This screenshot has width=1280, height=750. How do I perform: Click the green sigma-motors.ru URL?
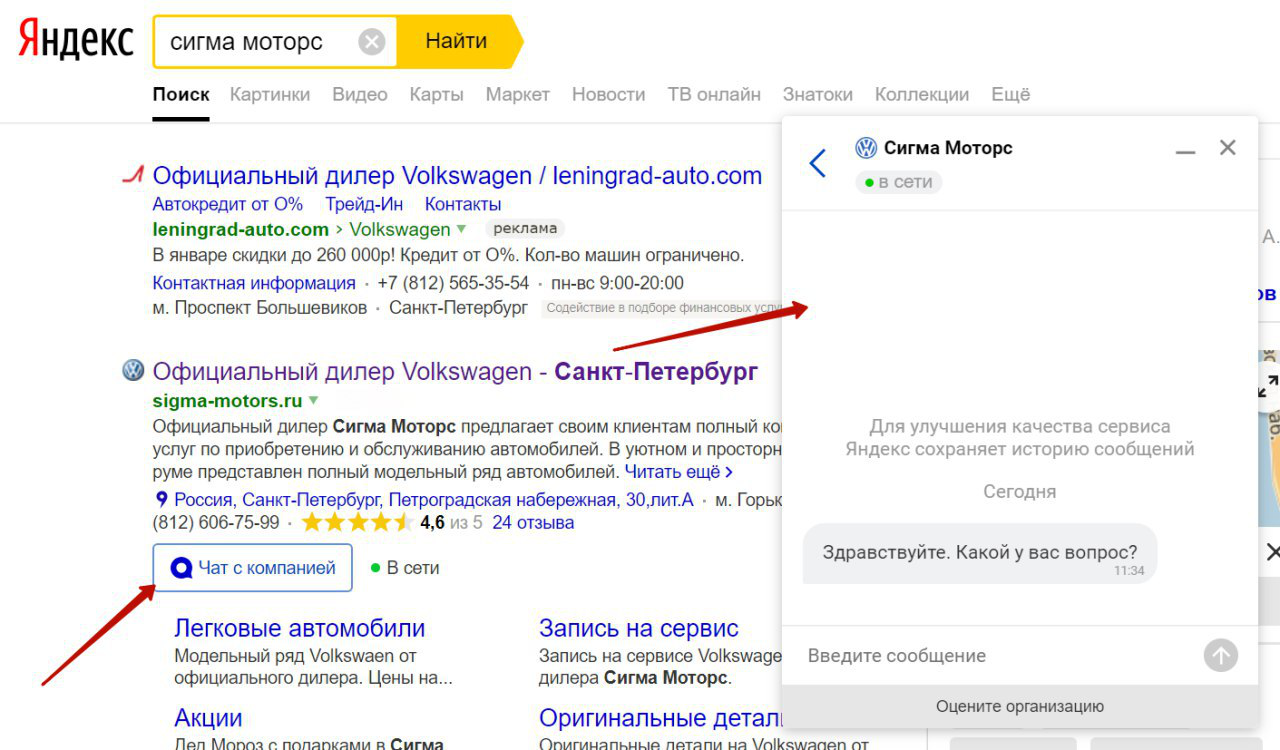tap(227, 401)
